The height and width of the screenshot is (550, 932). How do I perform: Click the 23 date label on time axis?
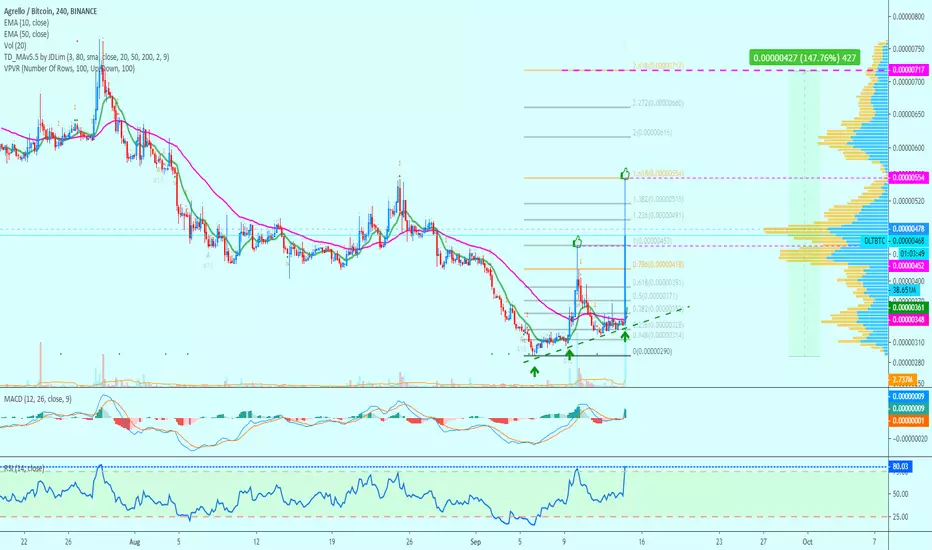coord(719,542)
